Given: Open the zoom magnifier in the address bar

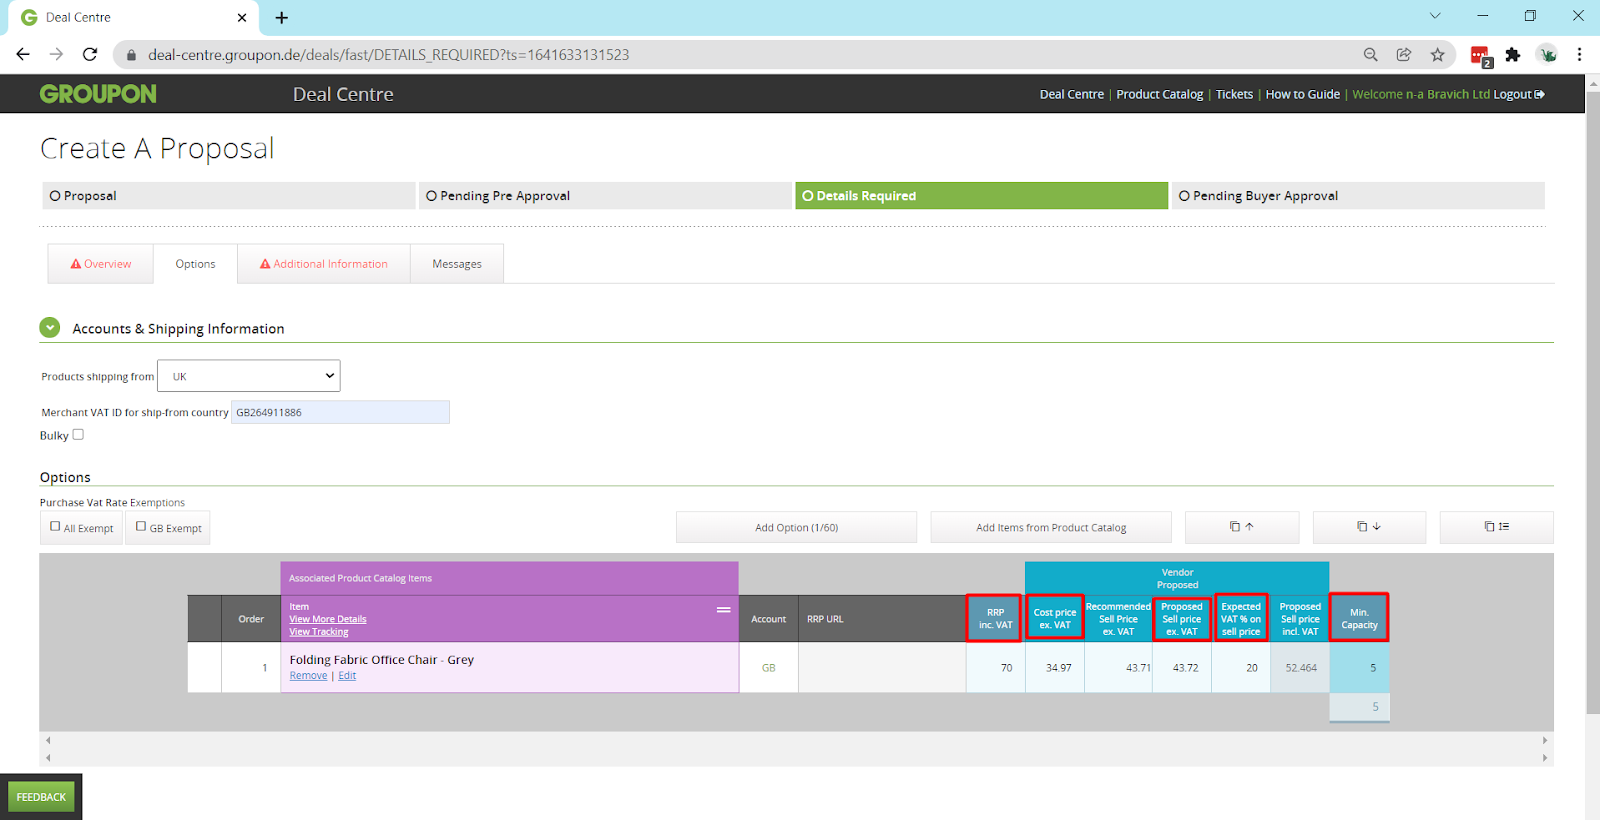Looking at the screenshot, I should click(1371, 55).
